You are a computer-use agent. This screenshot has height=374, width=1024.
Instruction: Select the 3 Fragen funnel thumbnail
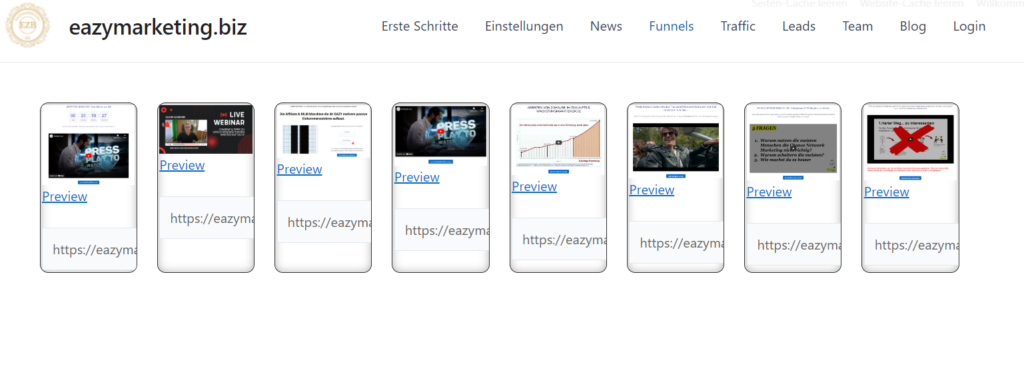point(793,148)
